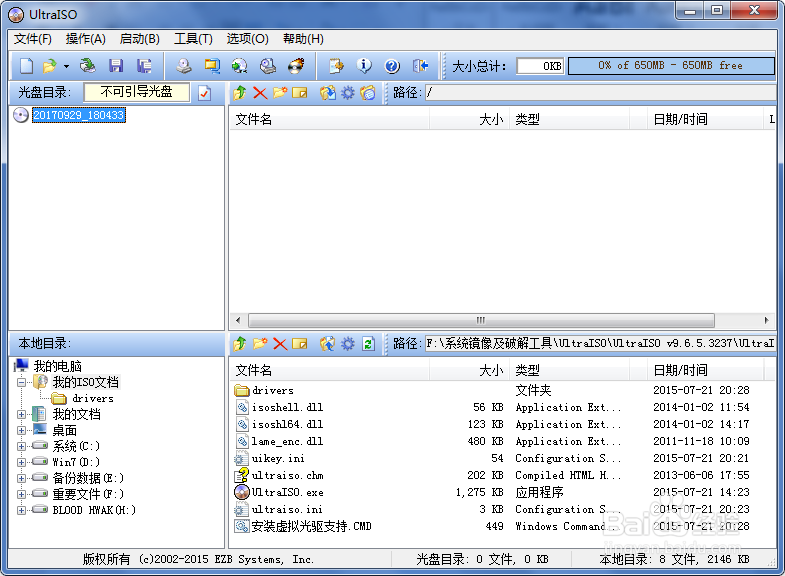The image size is (785, 576).
Task: Click the Burn CD/DVD image flame icon
Action: pyautogui.click(x=296, y=66)
